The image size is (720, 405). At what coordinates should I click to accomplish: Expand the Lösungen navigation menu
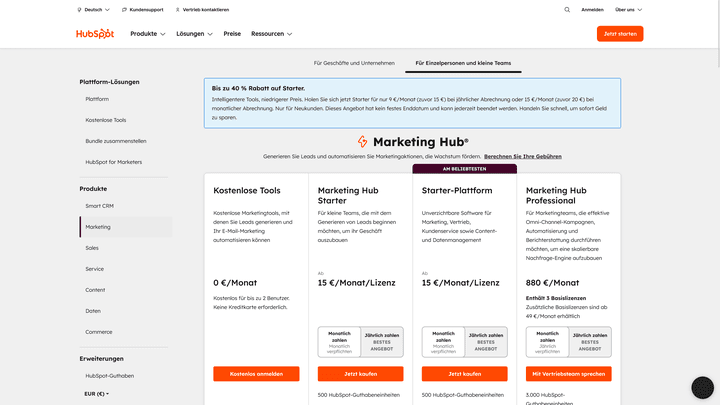194,34
